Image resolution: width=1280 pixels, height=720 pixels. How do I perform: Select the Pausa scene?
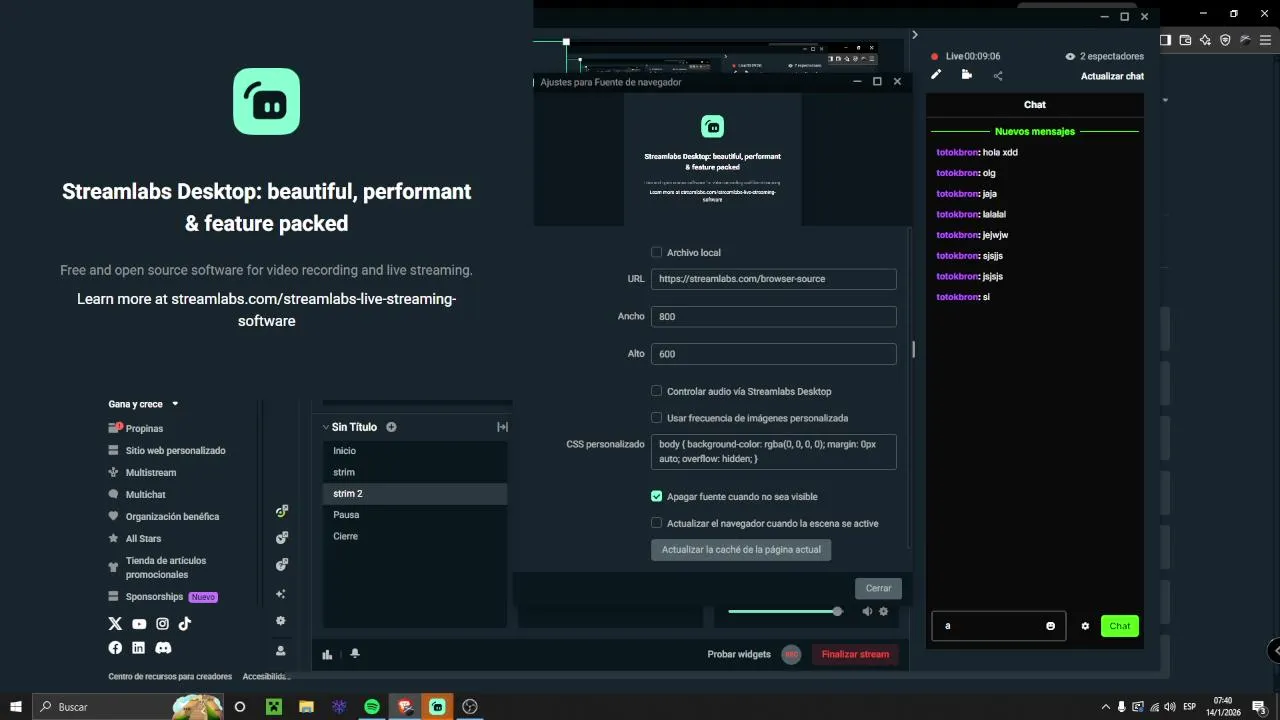[415, 515]
